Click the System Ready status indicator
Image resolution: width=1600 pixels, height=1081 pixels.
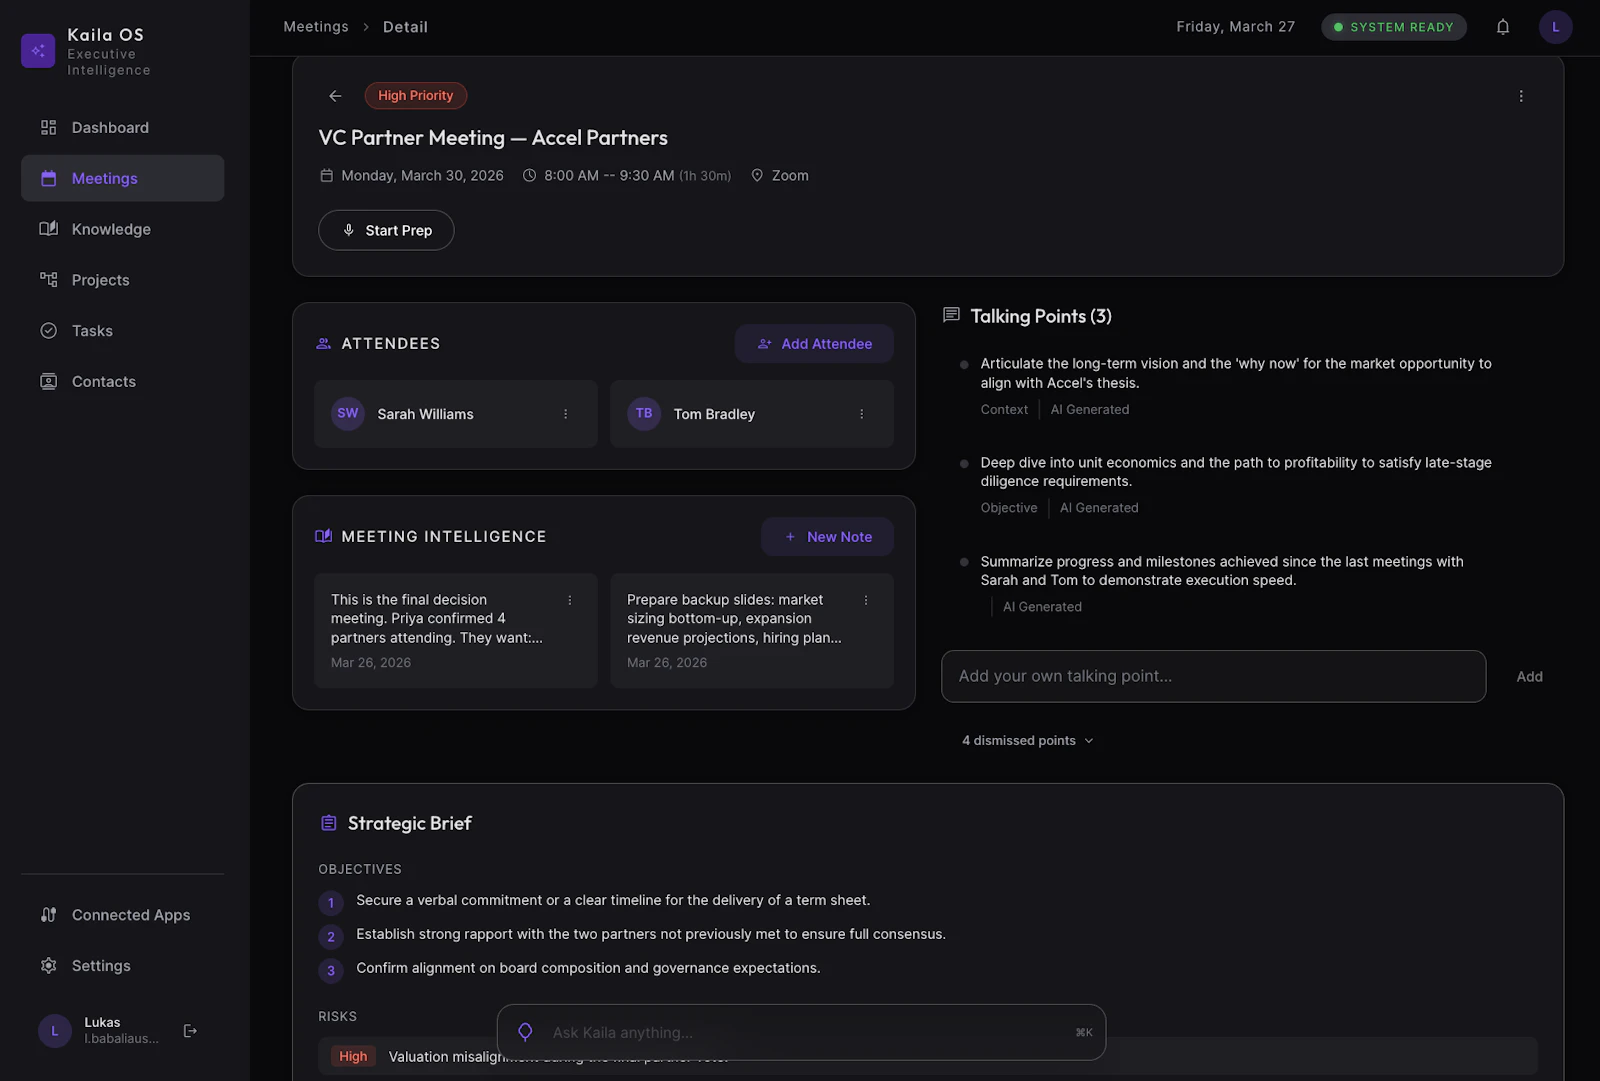point(1394,27)
